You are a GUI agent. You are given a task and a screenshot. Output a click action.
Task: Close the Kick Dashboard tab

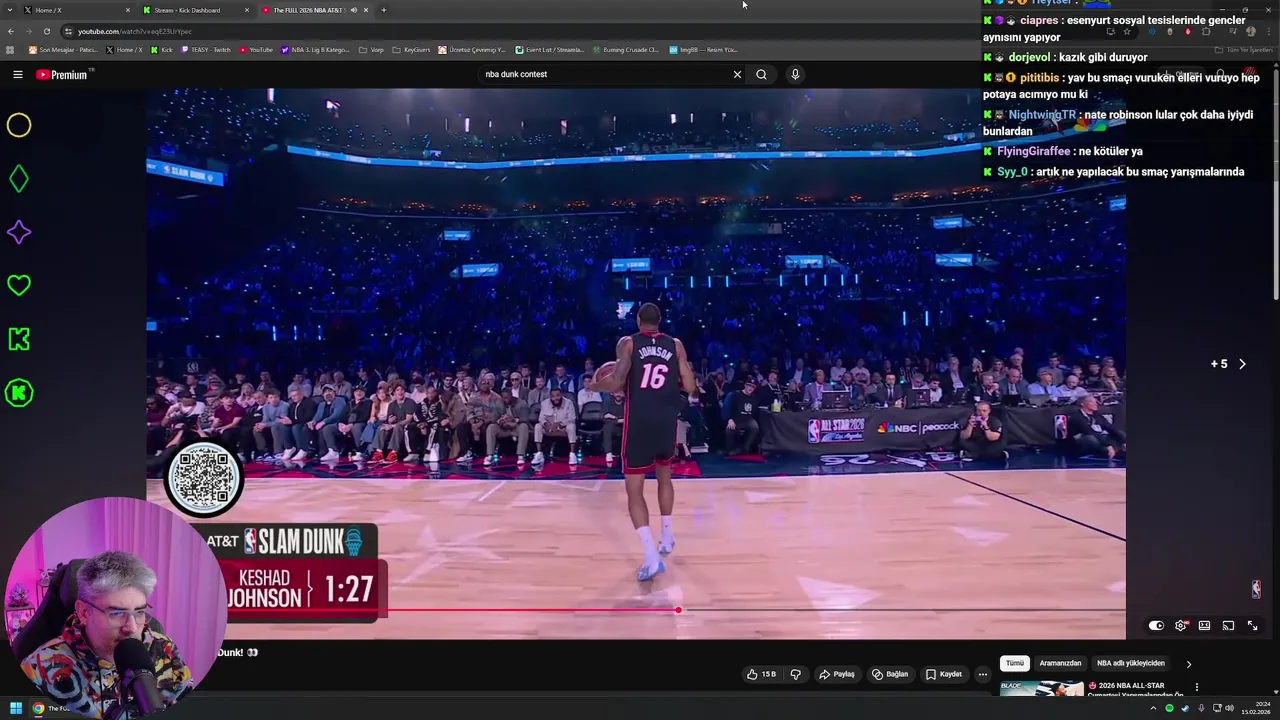tap(247, 10)
